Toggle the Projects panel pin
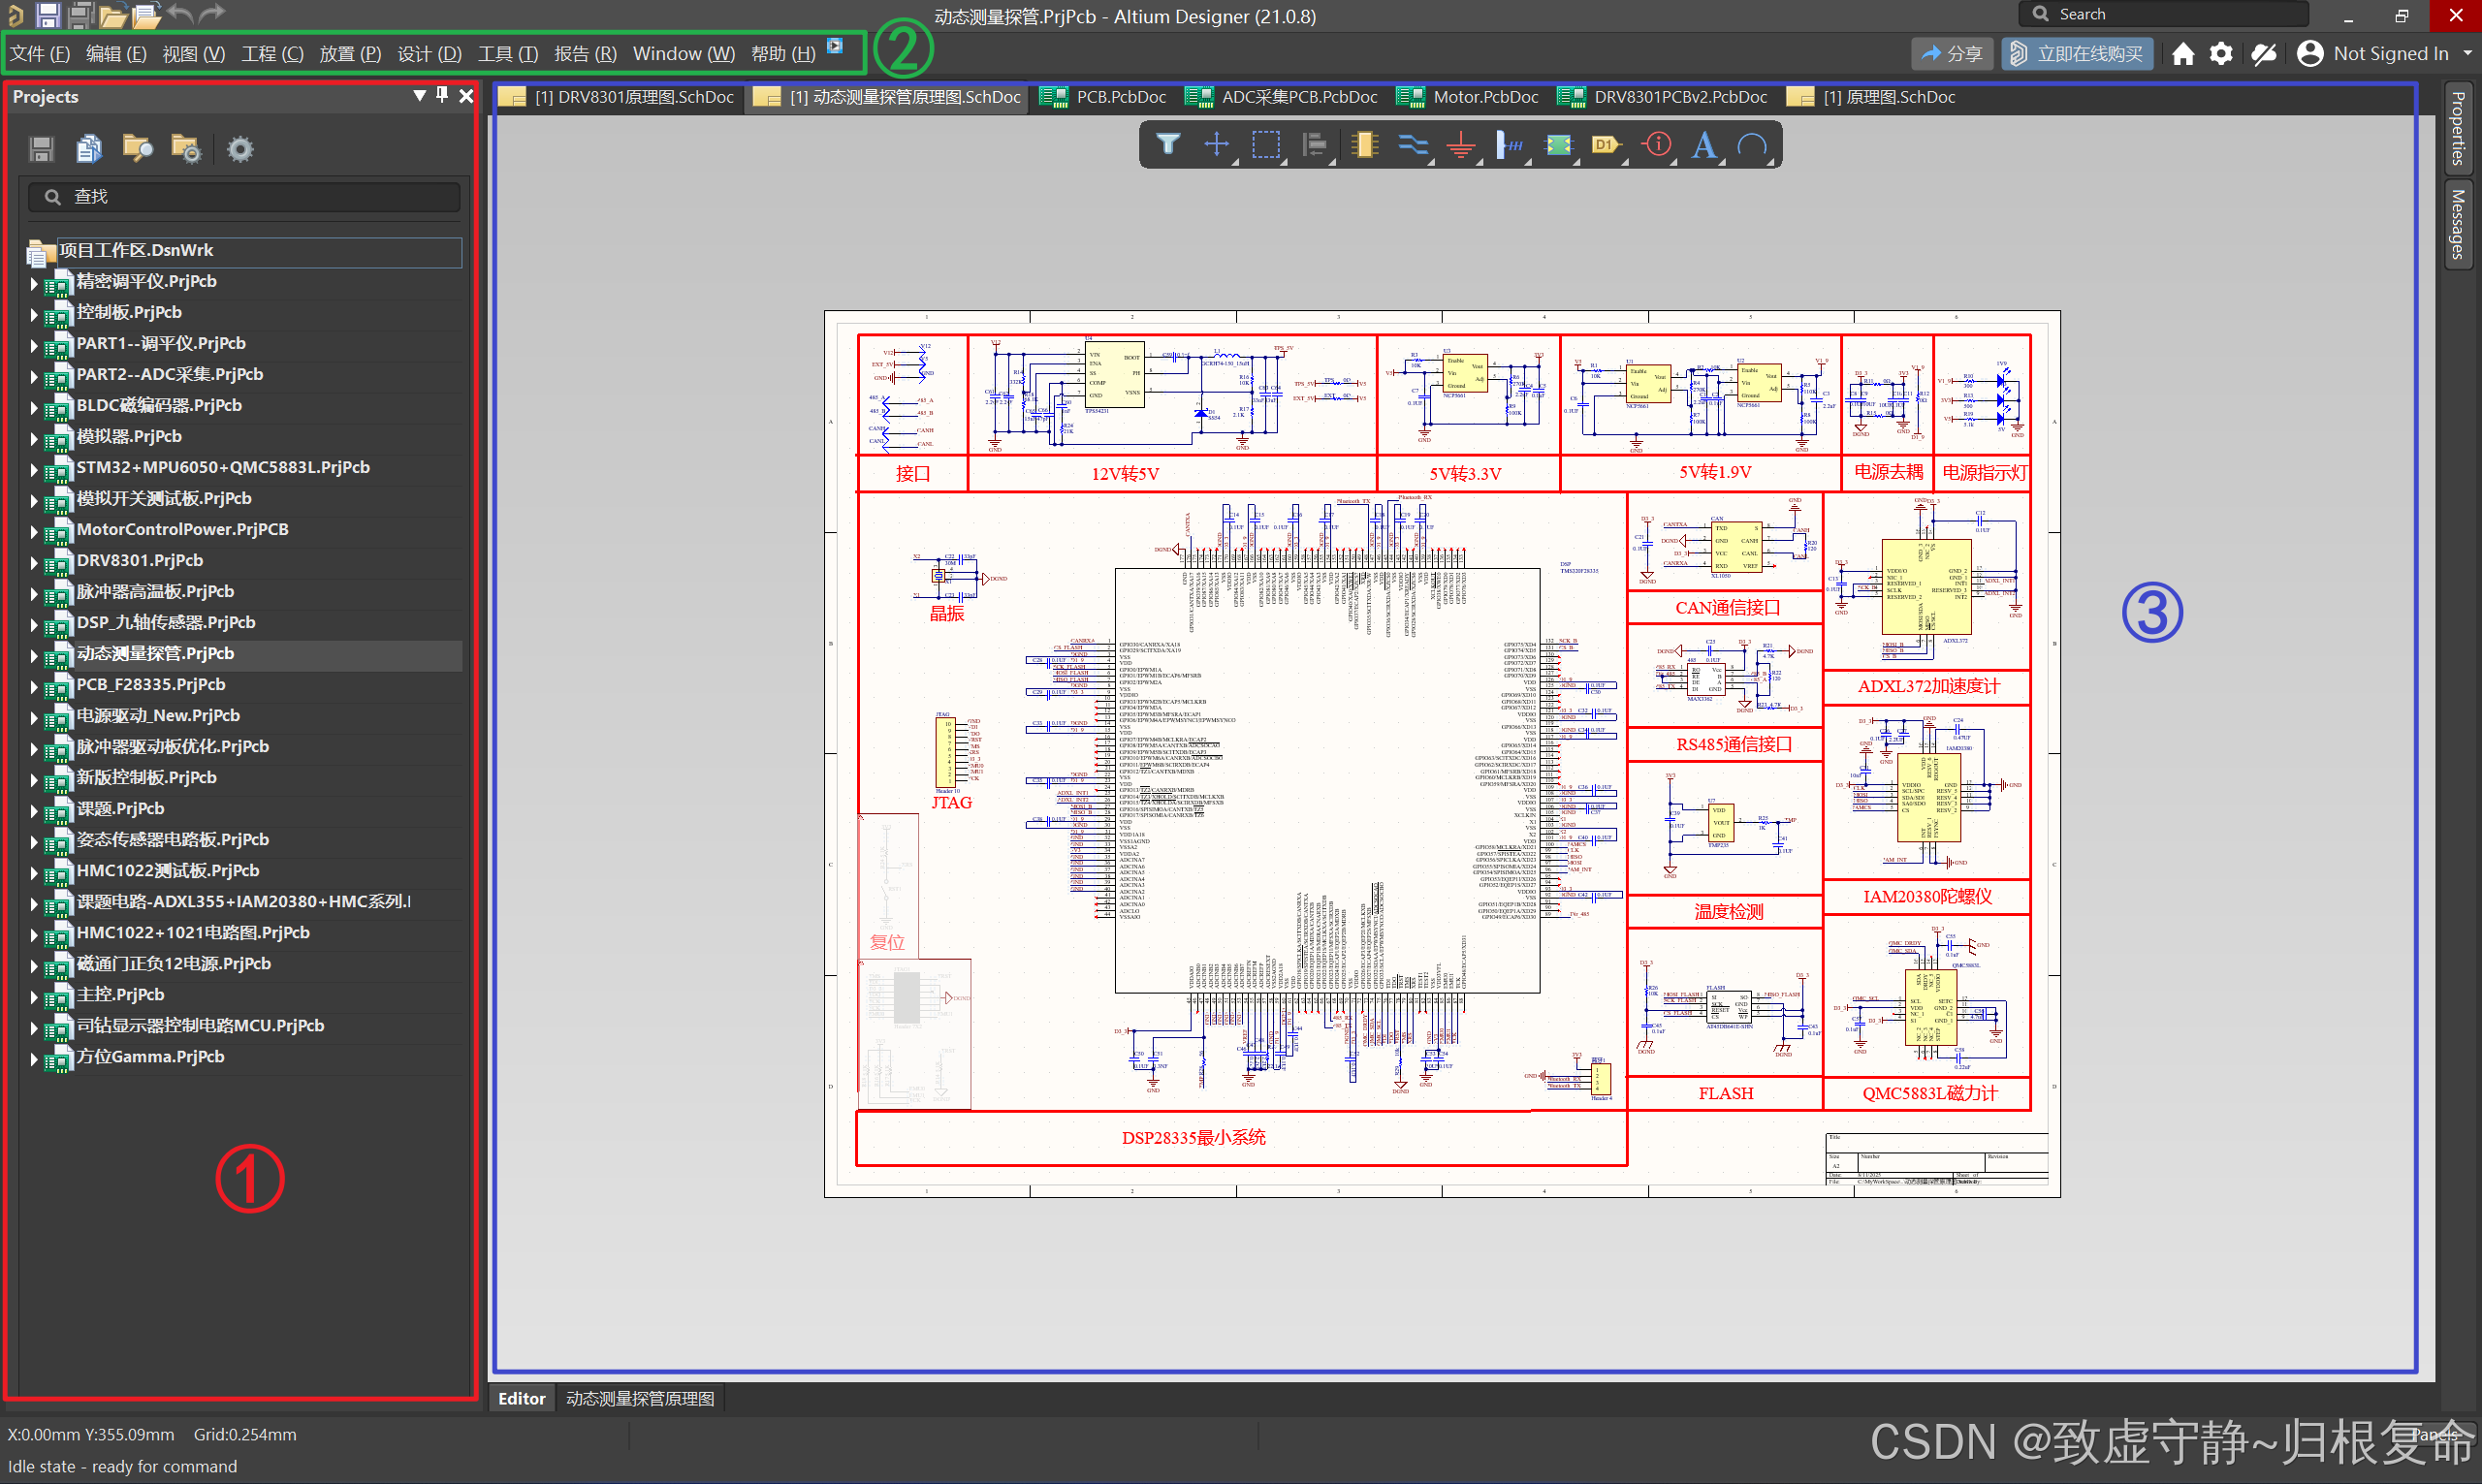Screen dimensions: 2482x1484 pos(442,95)
